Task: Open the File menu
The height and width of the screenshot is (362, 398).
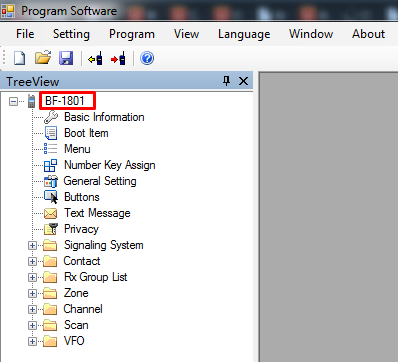Action: [x=25, y=34]
